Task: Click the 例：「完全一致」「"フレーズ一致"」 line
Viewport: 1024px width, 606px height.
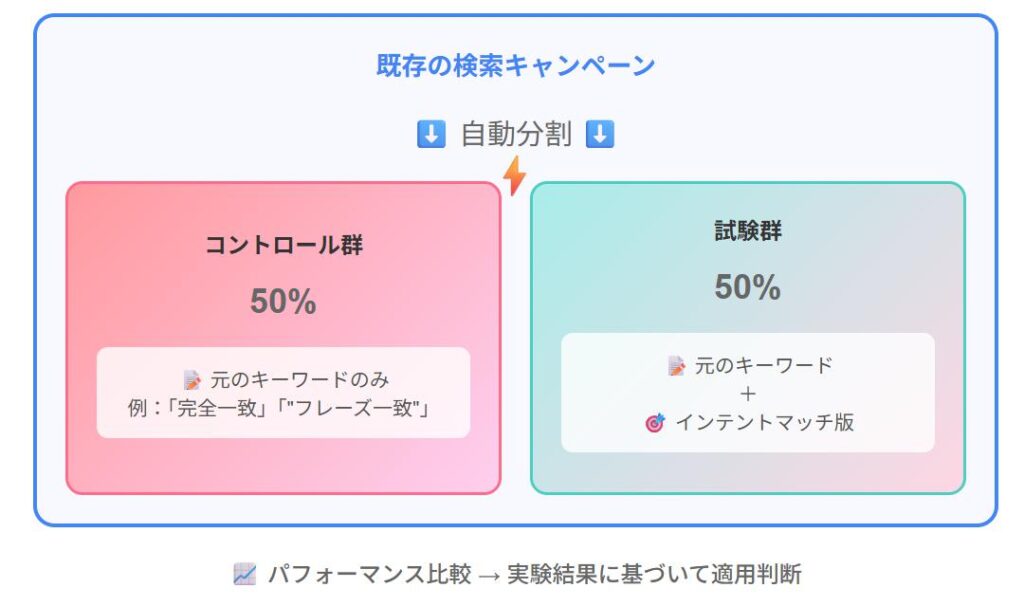Action: 280,408
